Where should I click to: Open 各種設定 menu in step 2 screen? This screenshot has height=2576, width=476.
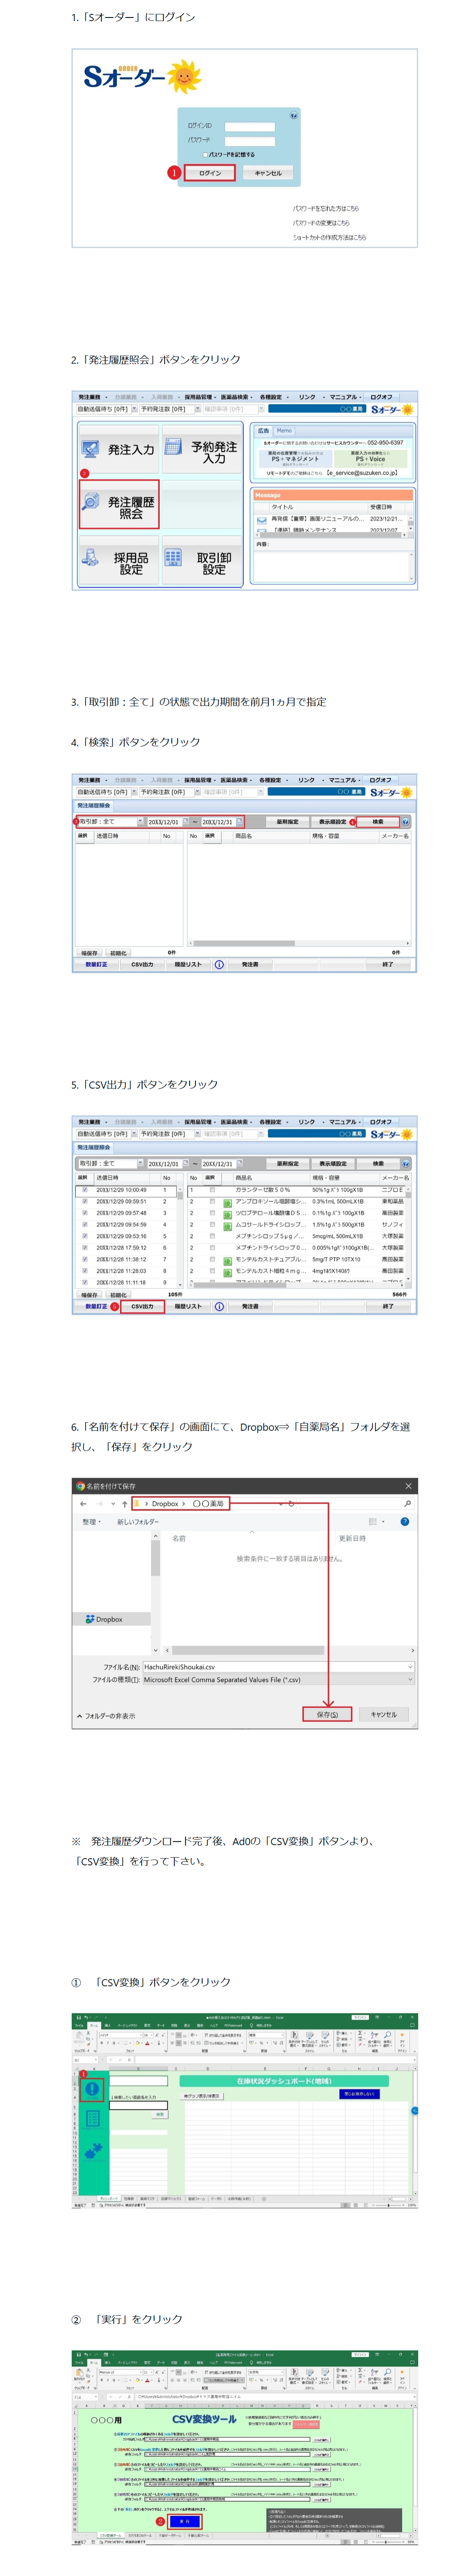(273, 397)
